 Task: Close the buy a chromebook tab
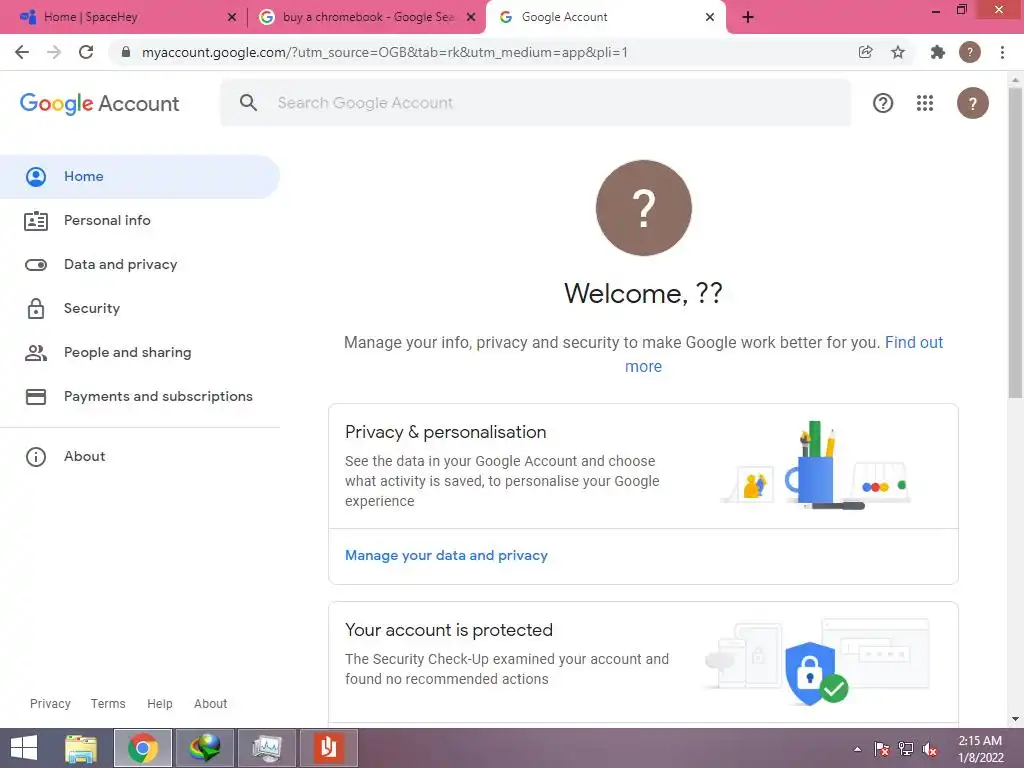point(471,17)
